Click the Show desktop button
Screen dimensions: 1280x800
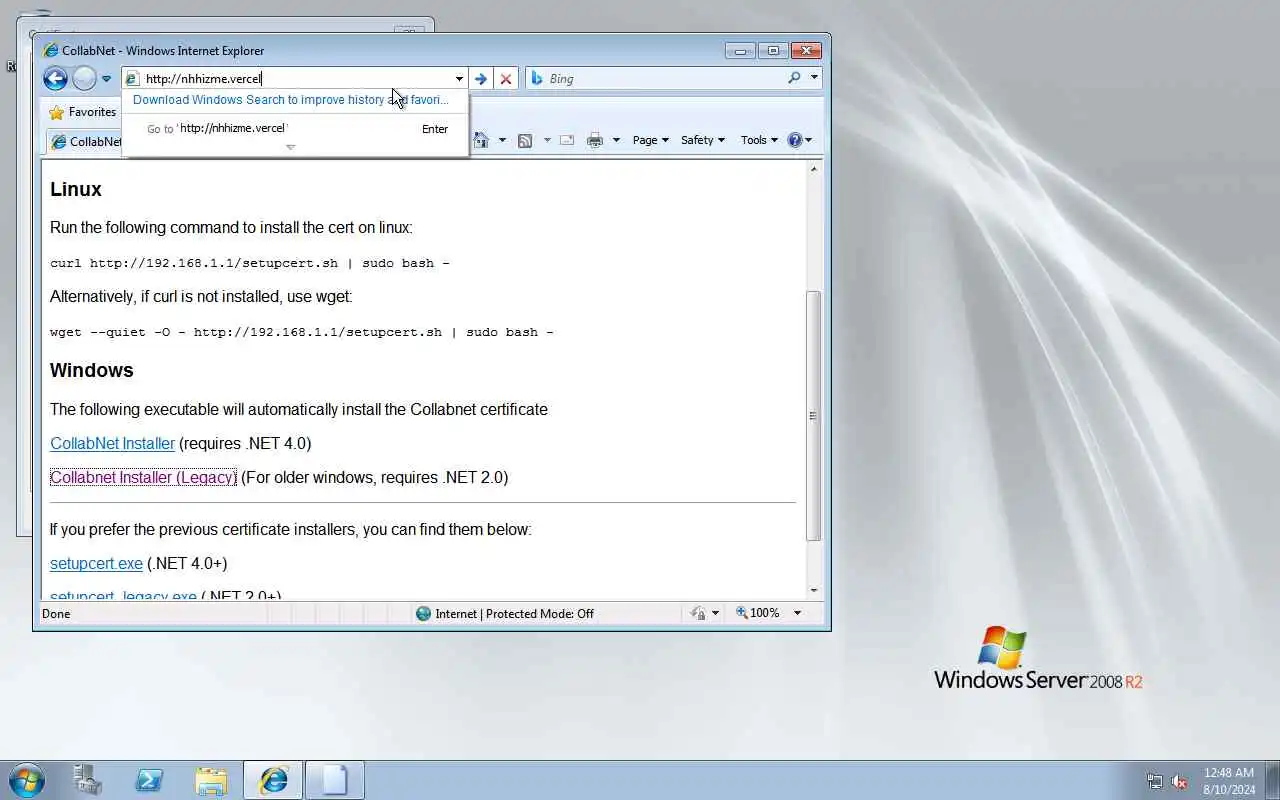[1272, 780]
